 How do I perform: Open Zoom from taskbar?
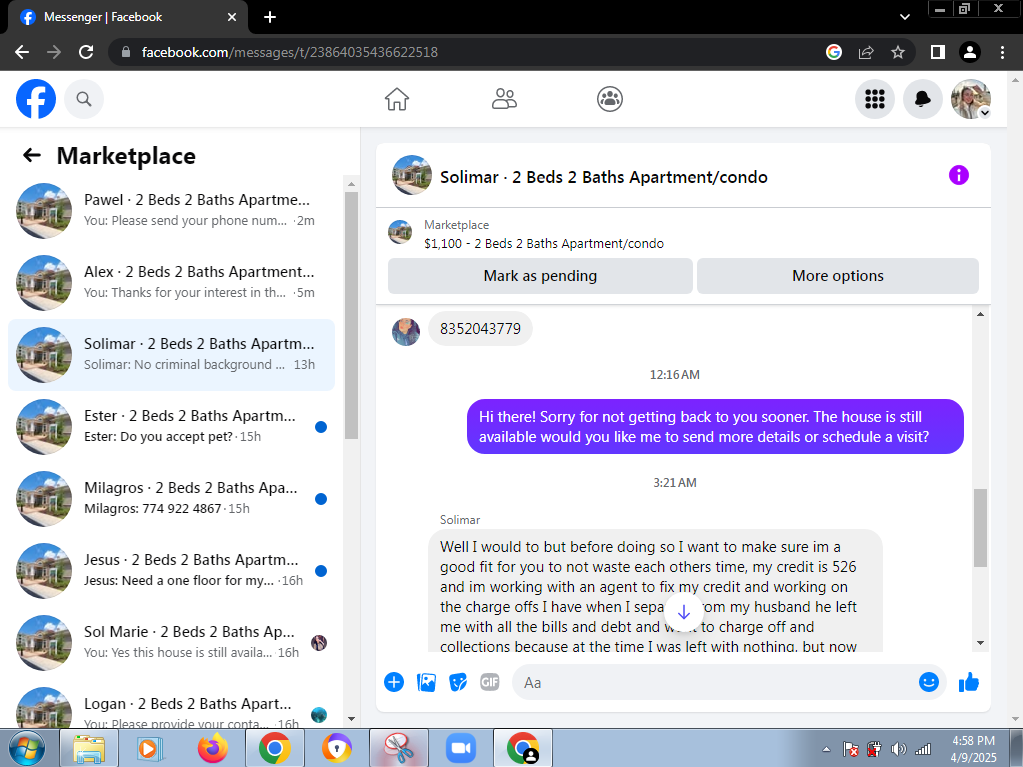[461, 749]
